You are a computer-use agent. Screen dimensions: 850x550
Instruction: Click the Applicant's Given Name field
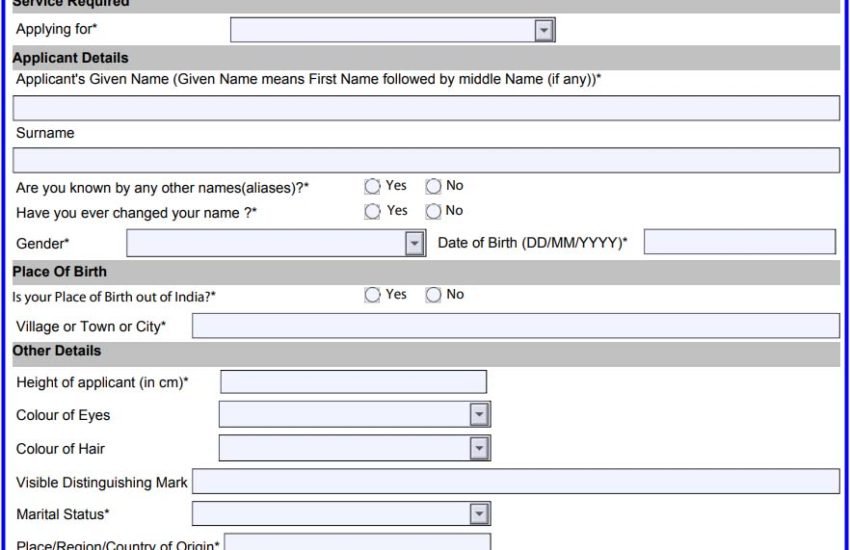point(426,108)
